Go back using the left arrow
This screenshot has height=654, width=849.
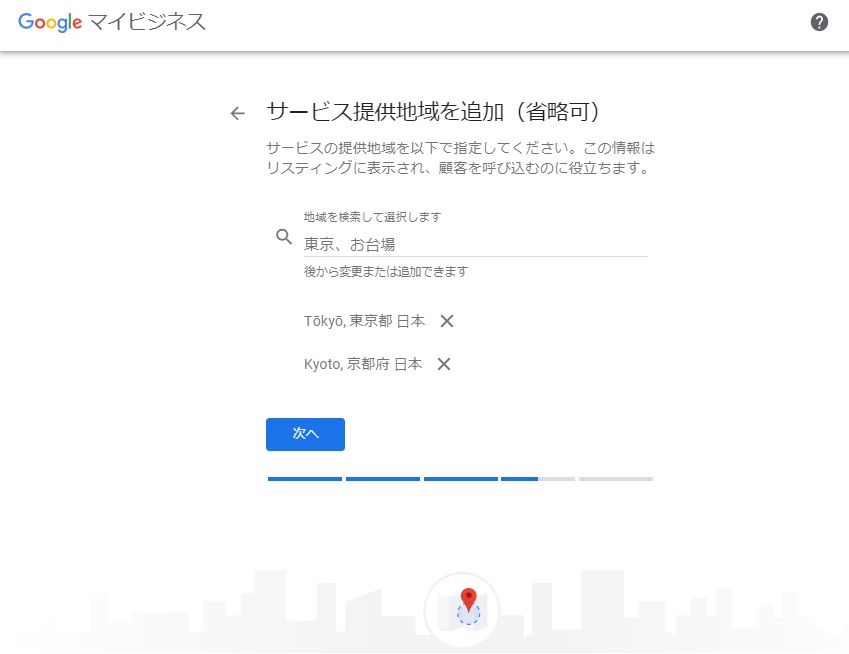point(237,113)
